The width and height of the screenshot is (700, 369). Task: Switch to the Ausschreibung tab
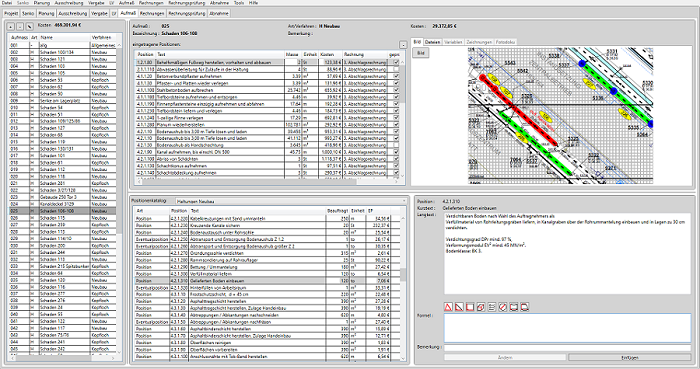click(72, 13)
